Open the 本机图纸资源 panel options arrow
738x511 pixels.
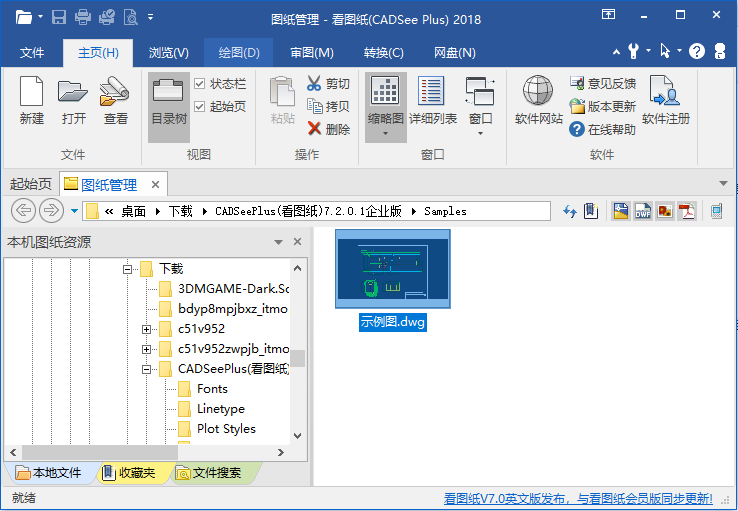click(x=279, y=242)
